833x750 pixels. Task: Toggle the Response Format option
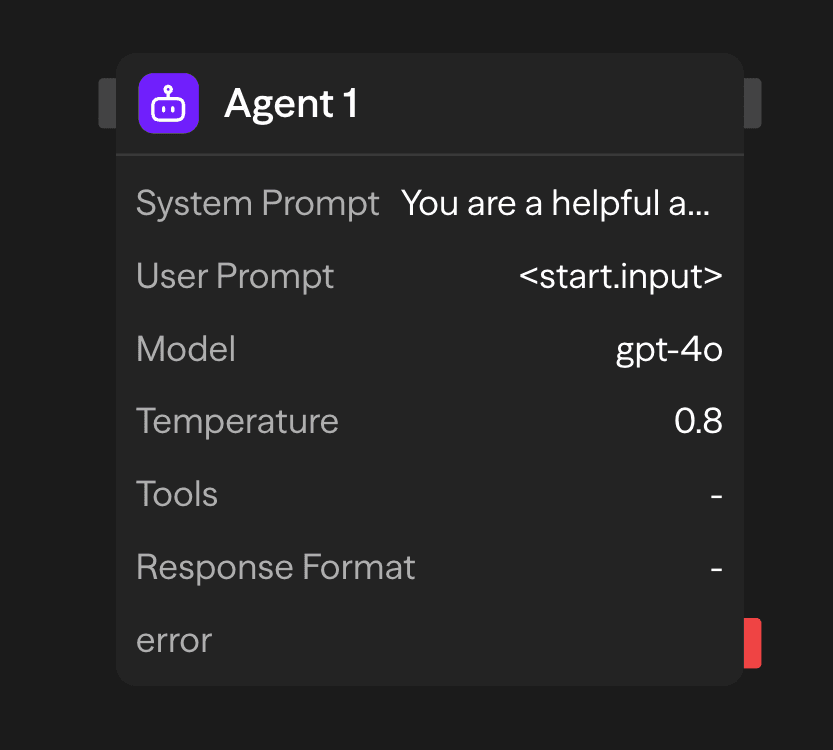(430, 567)
